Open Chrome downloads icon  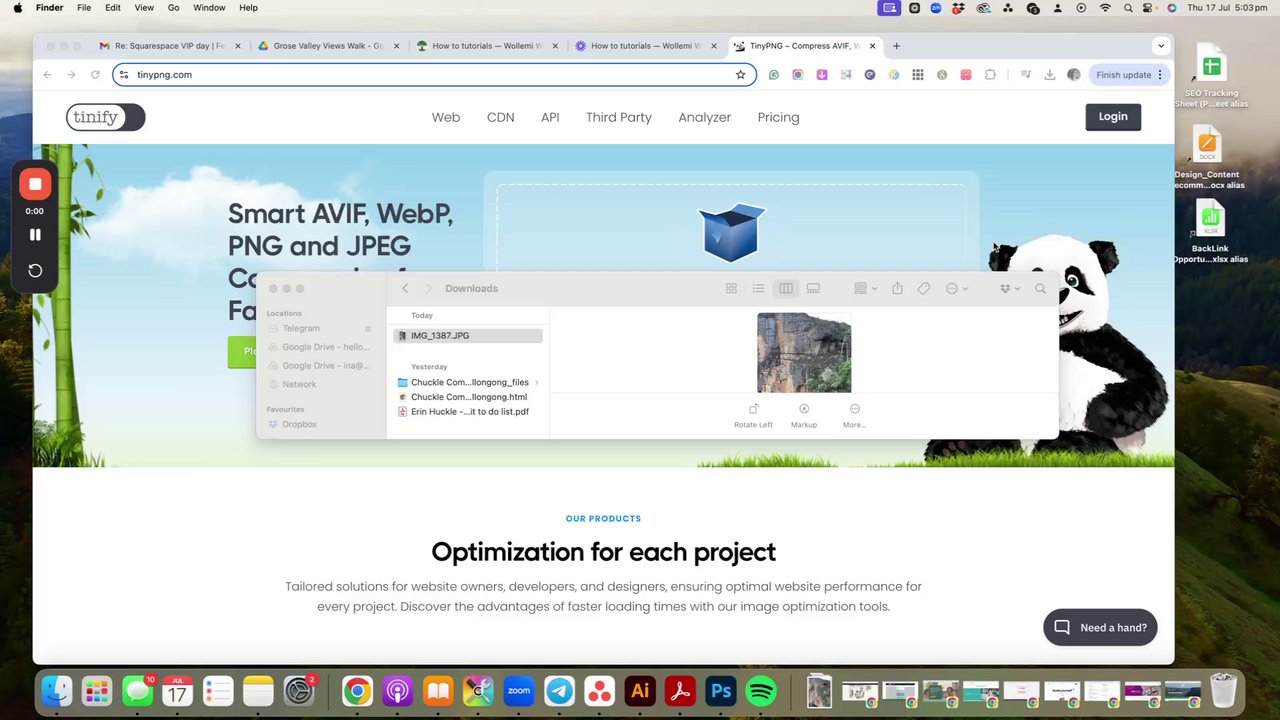point(1050,75)
